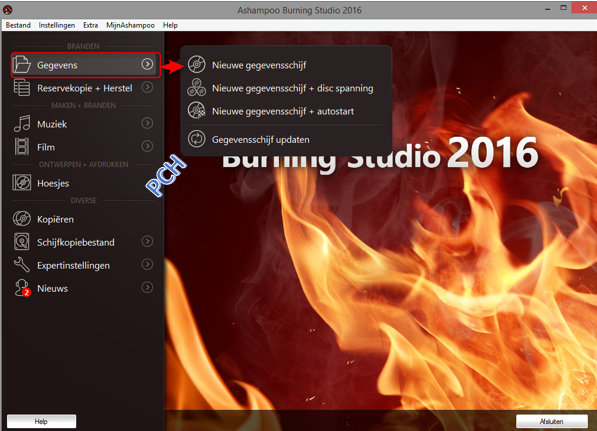
Task: Click the Afsluiten button
Action: click(552, 421)
